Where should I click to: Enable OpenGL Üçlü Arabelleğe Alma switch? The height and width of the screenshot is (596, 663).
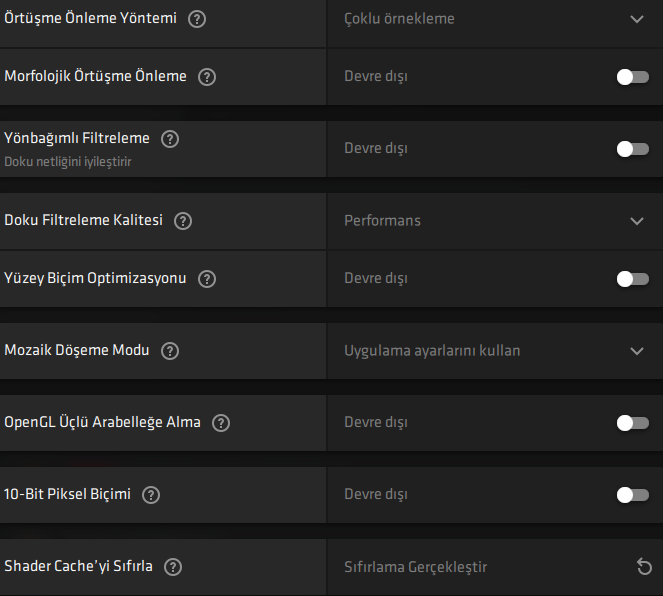(x=632, y=423)
